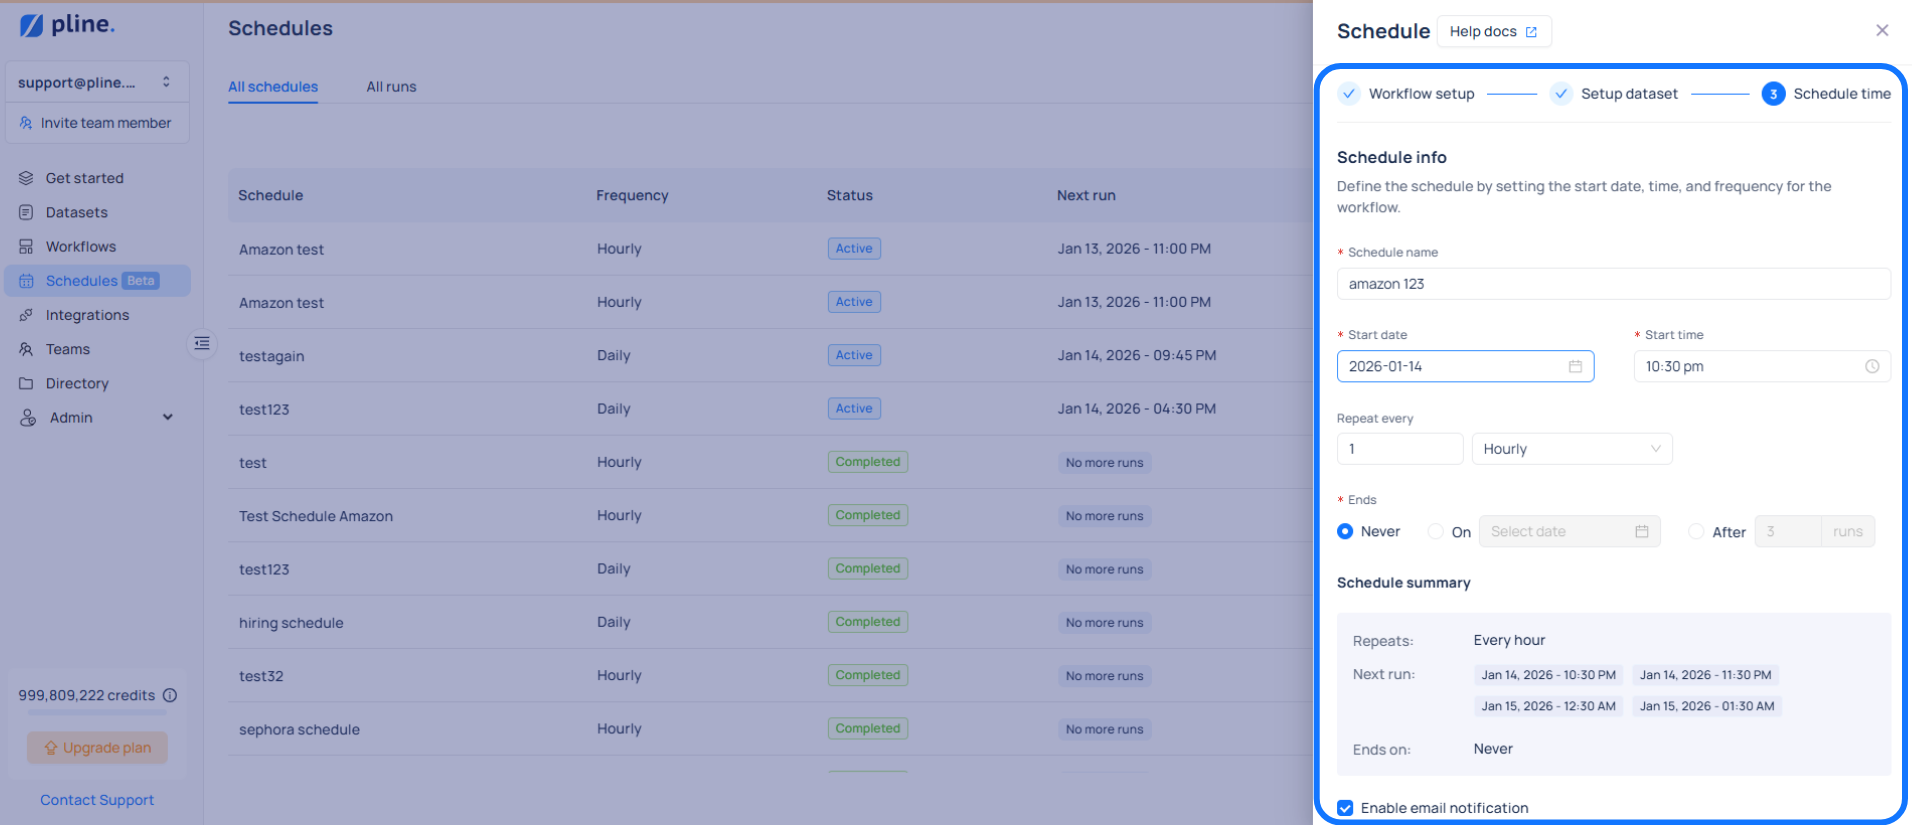Click the sidebar collapse toggle icon

[x=202, y=344]
